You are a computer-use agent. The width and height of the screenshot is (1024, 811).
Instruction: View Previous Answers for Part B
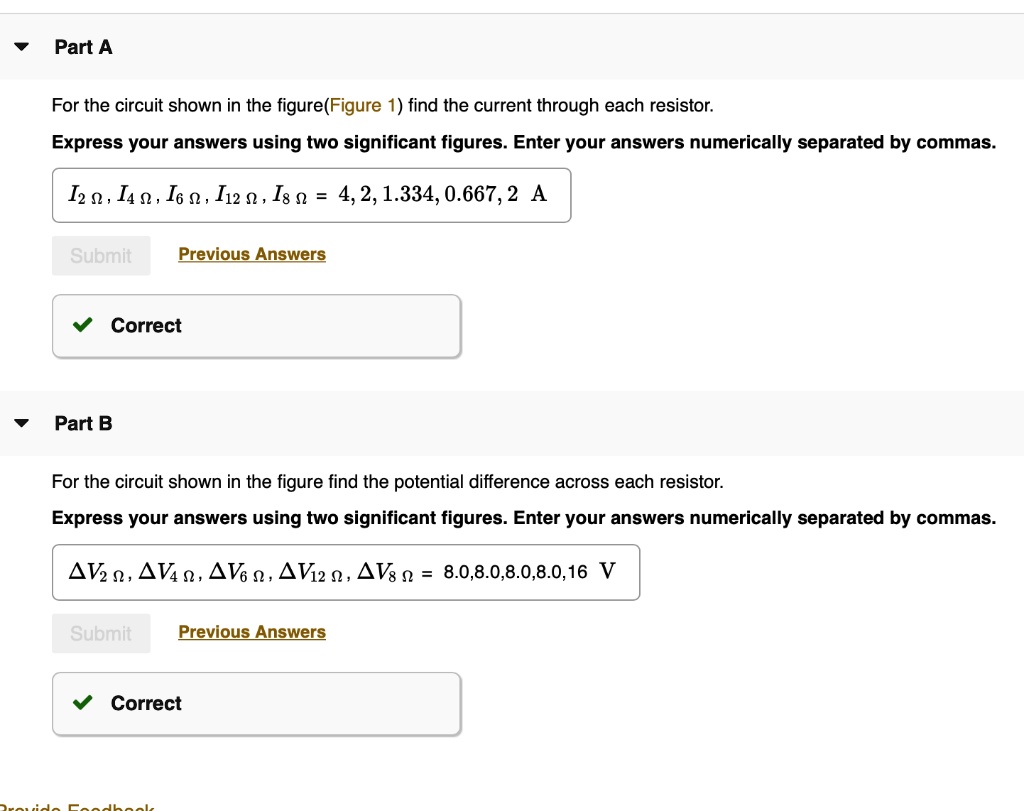click(252, 632)
